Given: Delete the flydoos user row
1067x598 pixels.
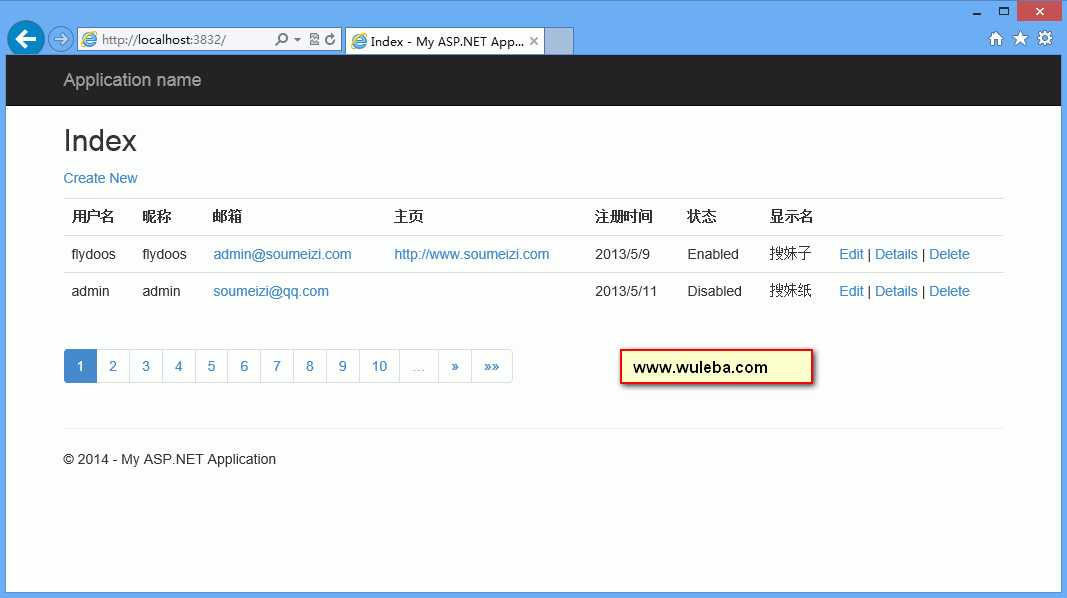Looking at the screenshot, I should [x=949, y=254].
